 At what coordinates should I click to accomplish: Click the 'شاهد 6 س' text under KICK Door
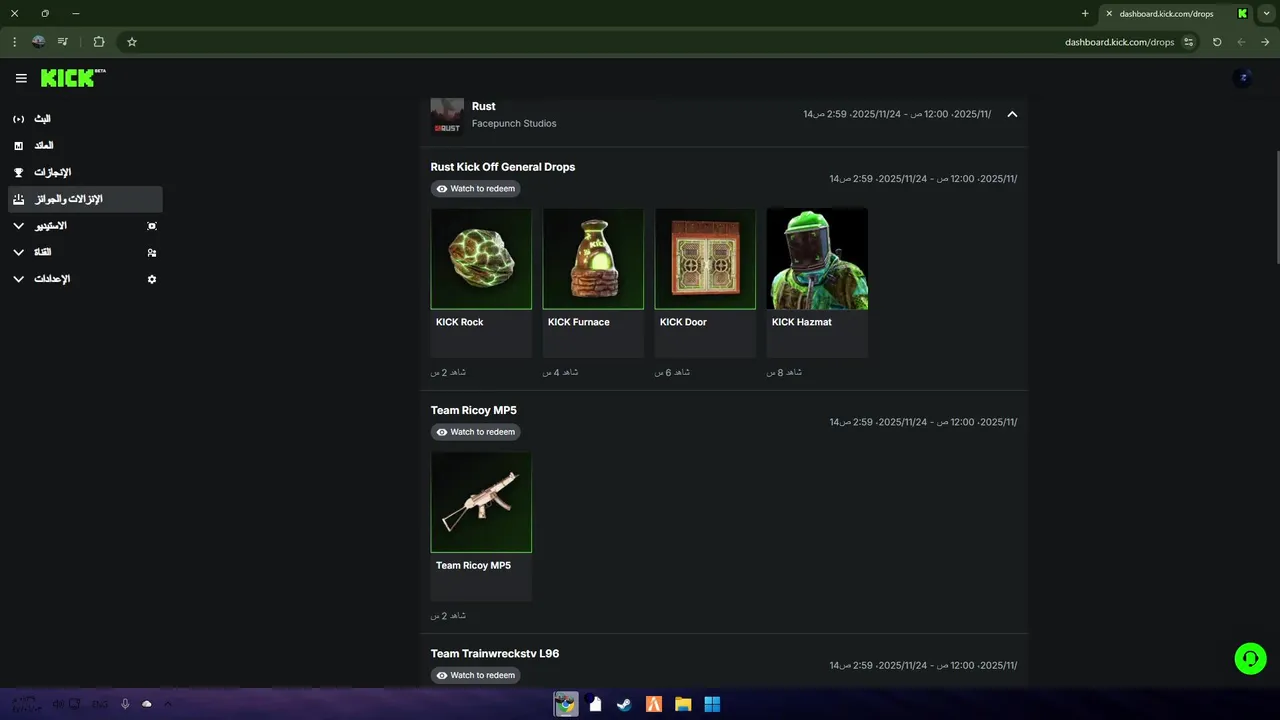coord(672,372)
